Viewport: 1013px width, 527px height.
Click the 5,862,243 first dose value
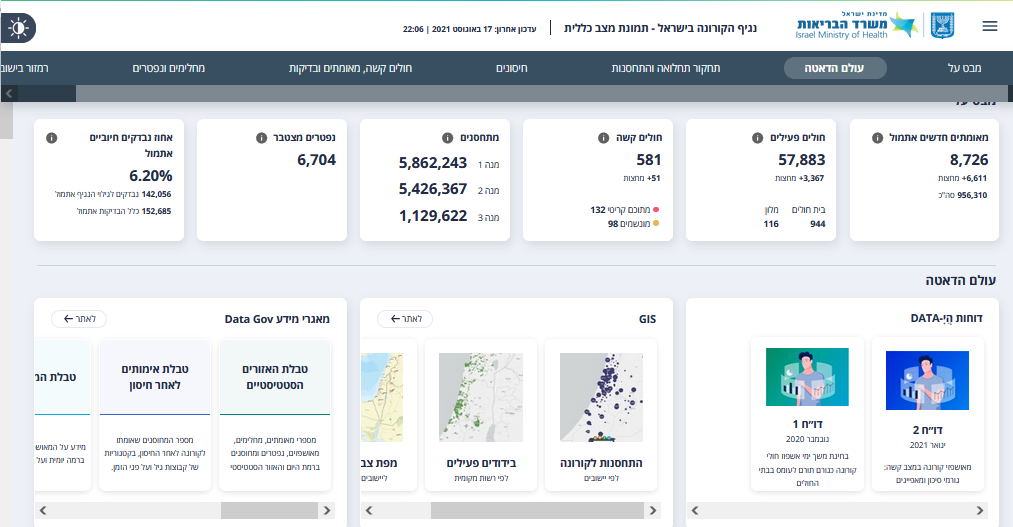[433, 163]
